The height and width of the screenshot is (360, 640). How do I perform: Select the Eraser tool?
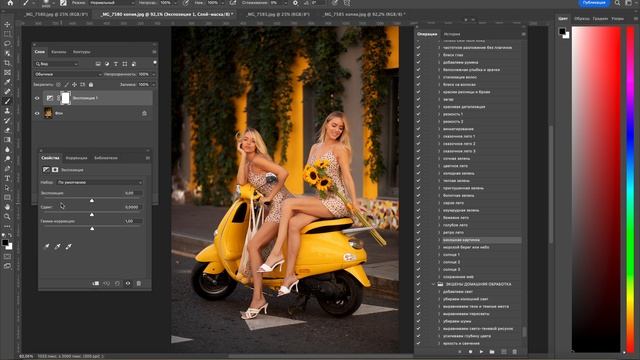pos(7,130)
